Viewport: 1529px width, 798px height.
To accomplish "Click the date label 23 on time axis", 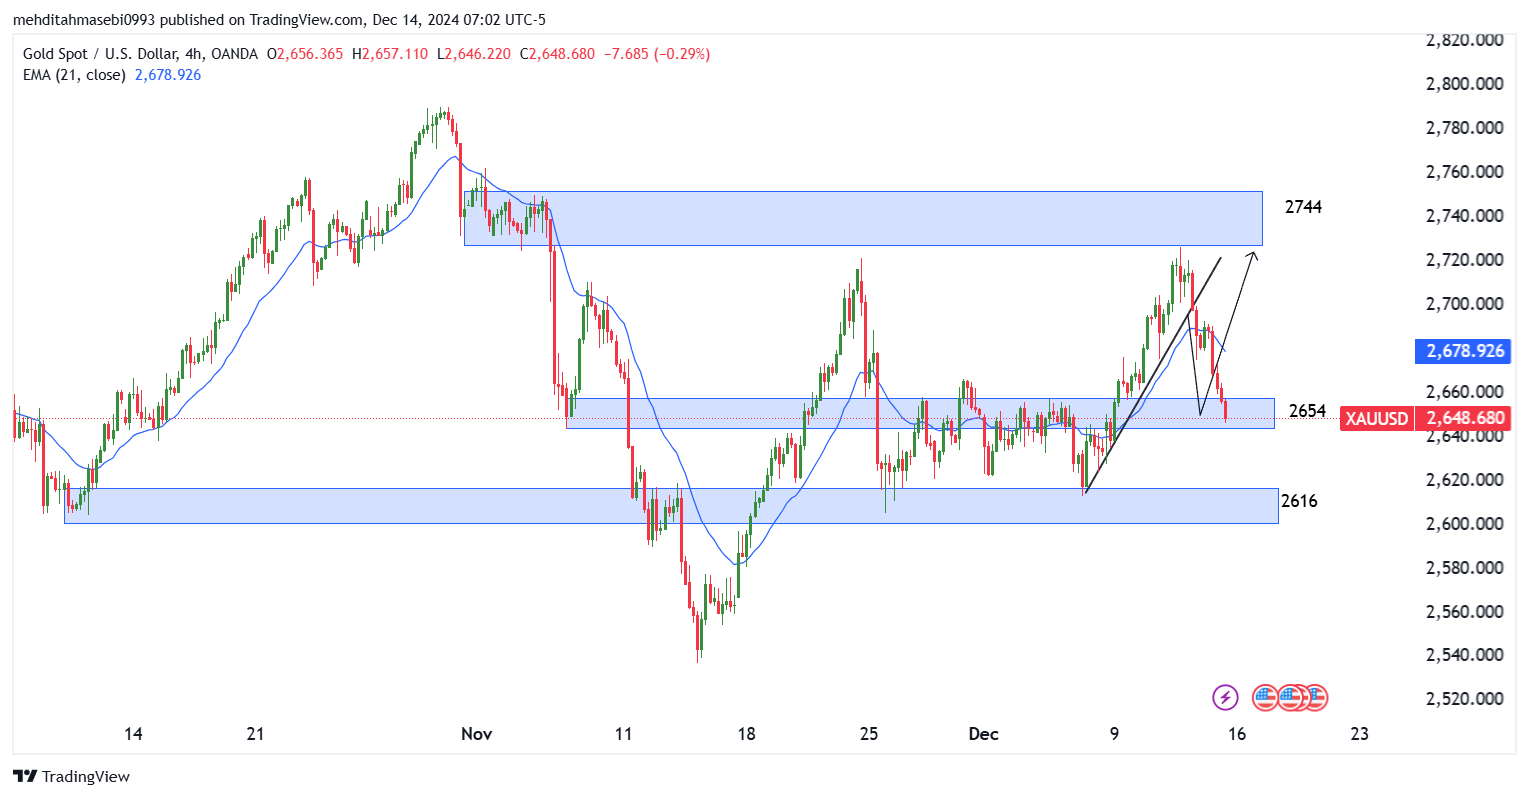I will point(1359,734).
